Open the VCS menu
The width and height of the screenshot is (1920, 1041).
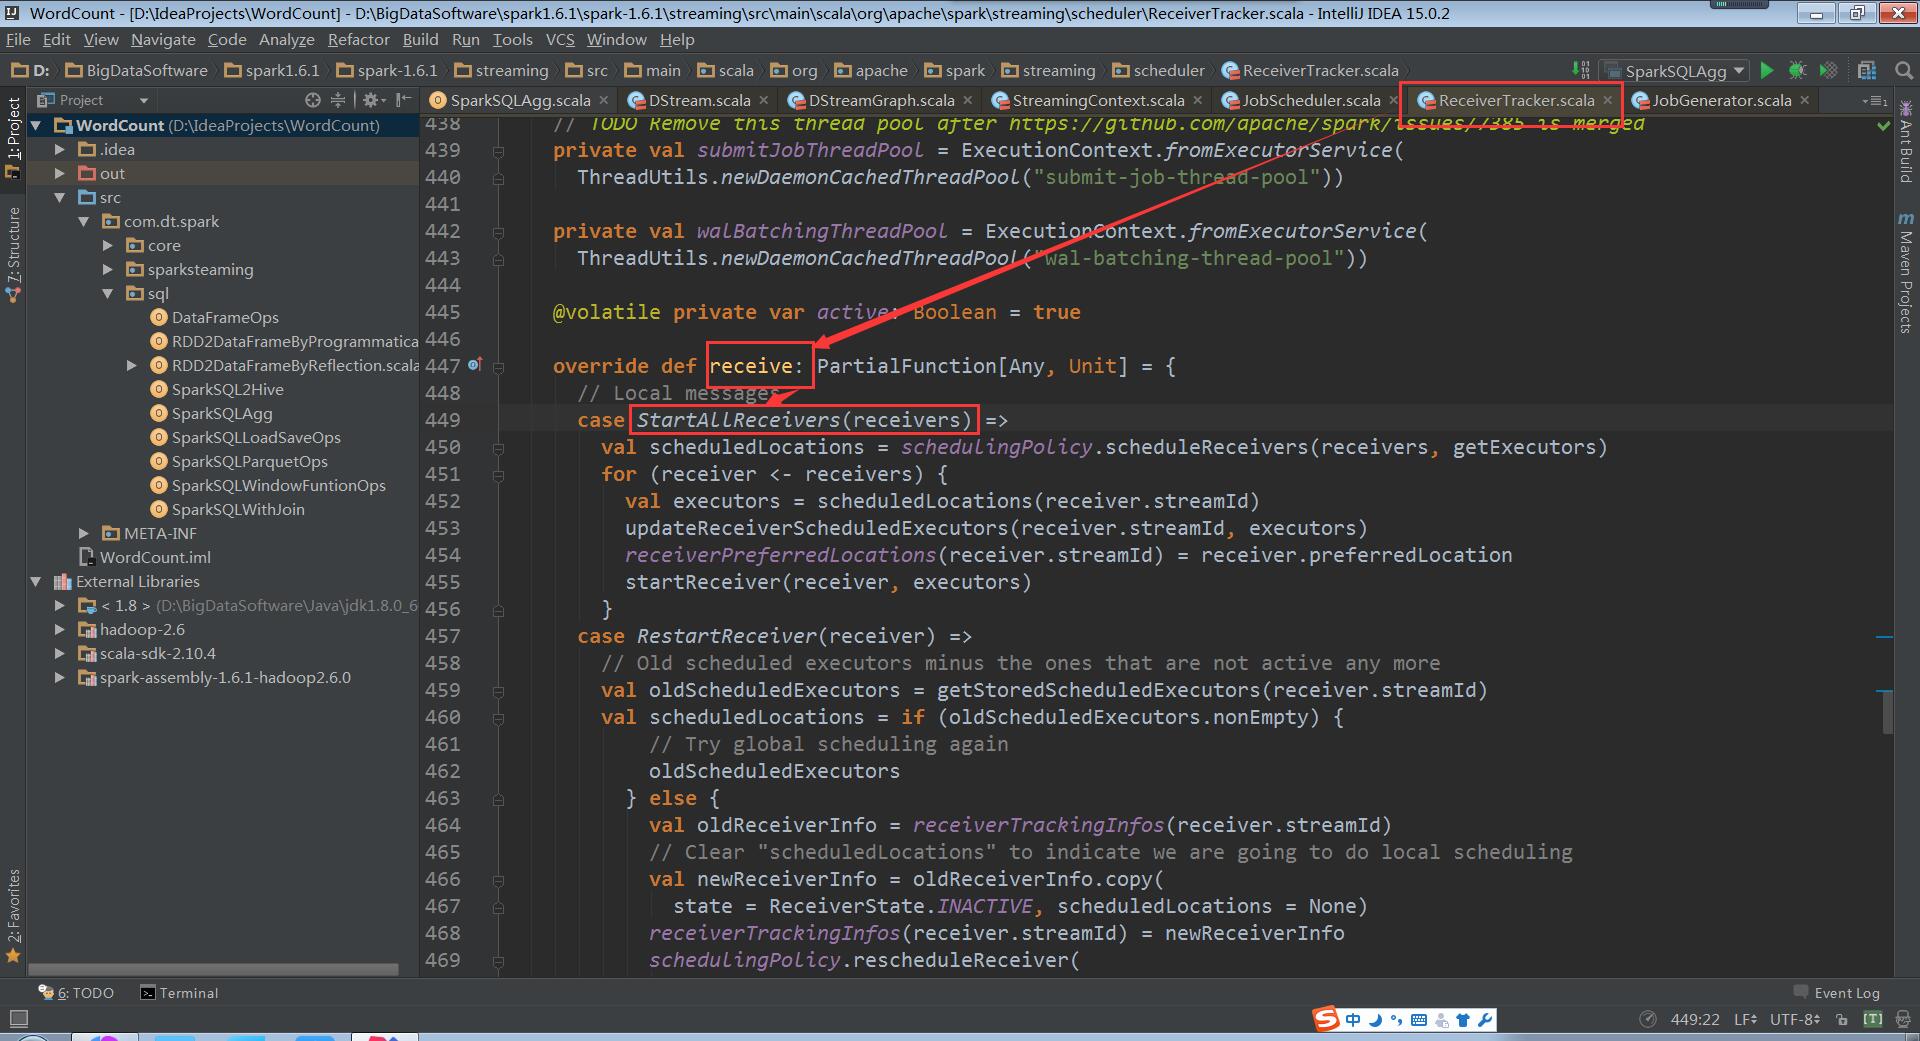(560, 39)
